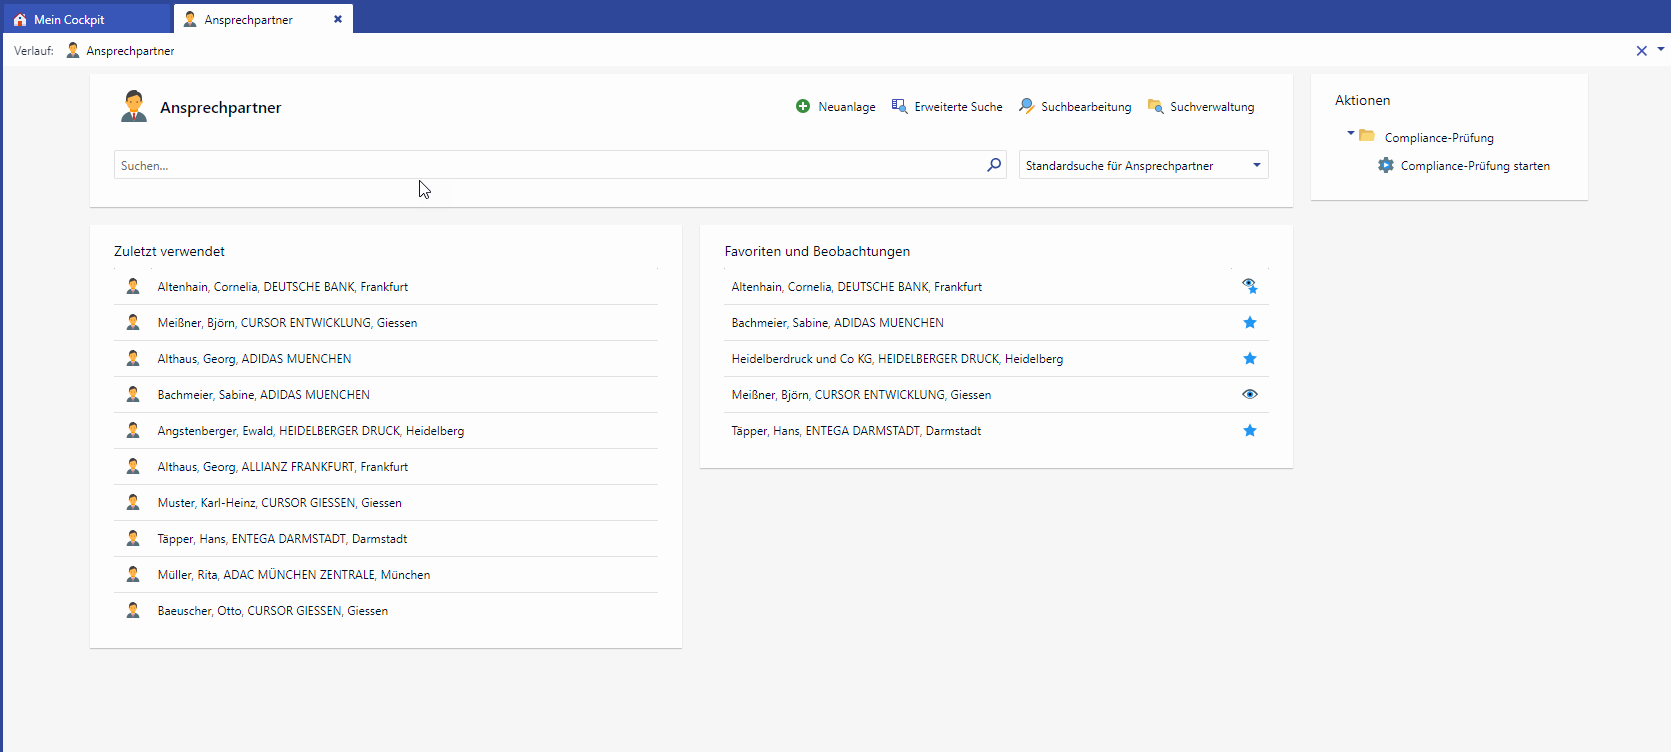Open Angstenberger, Ewald recent contact
This screenshot has height=752, width=1671.
pos(310,431)
